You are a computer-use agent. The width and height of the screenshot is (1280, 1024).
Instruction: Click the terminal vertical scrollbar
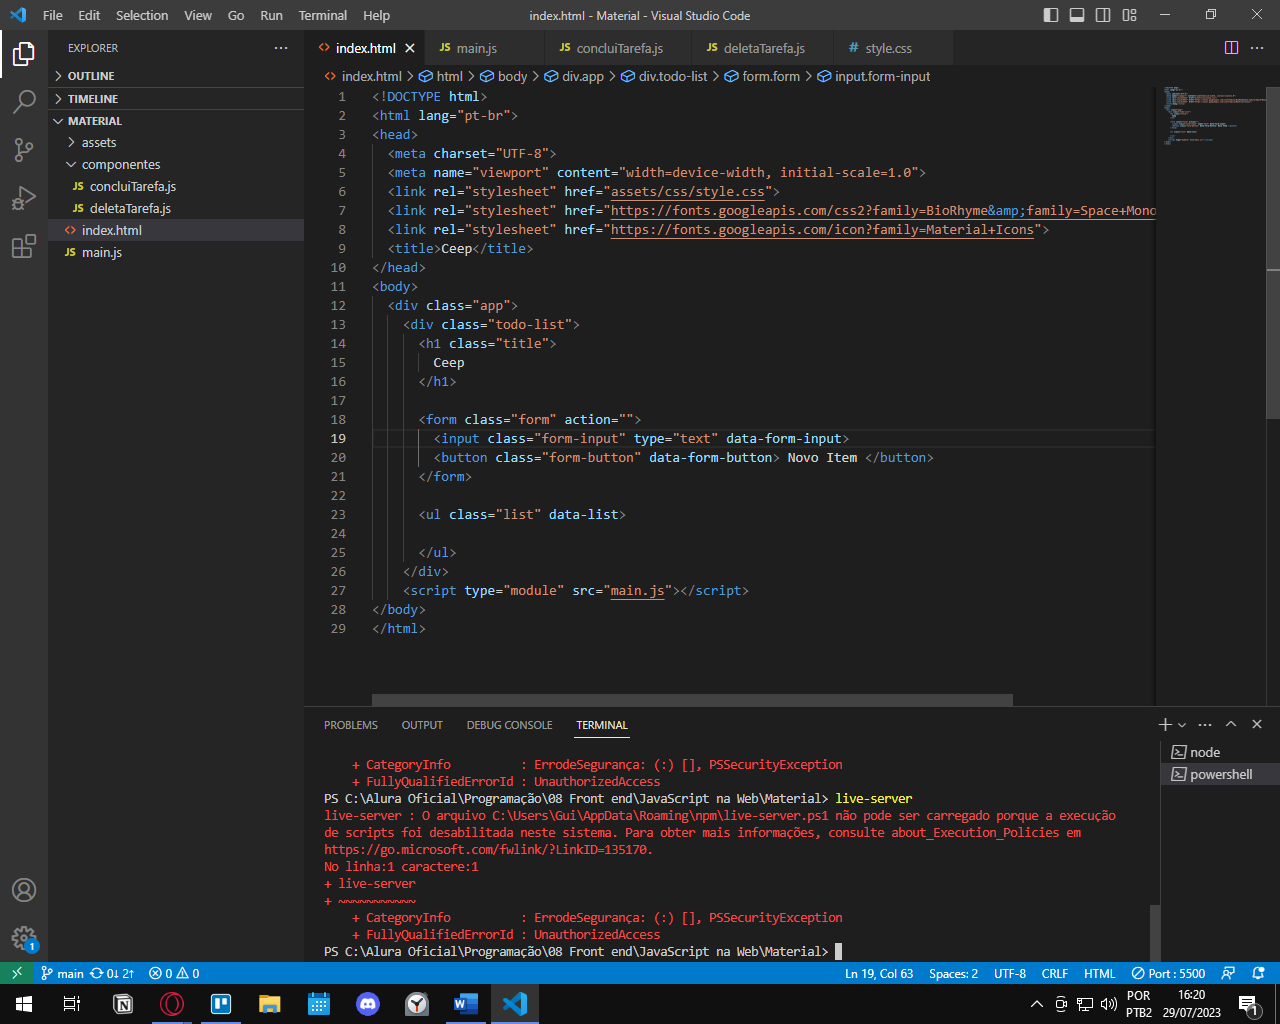(x=1155, y=932)
